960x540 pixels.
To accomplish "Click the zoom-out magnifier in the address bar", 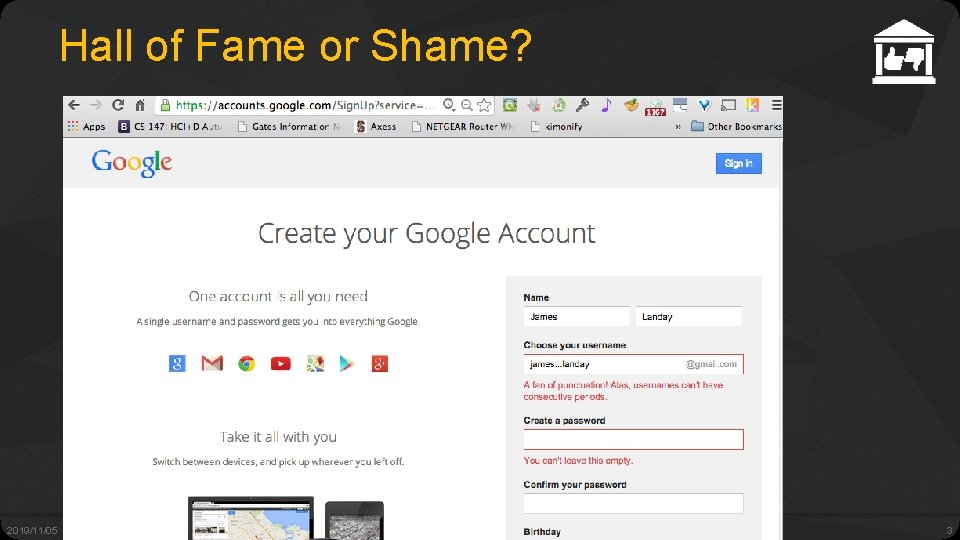I will (467, 105).
